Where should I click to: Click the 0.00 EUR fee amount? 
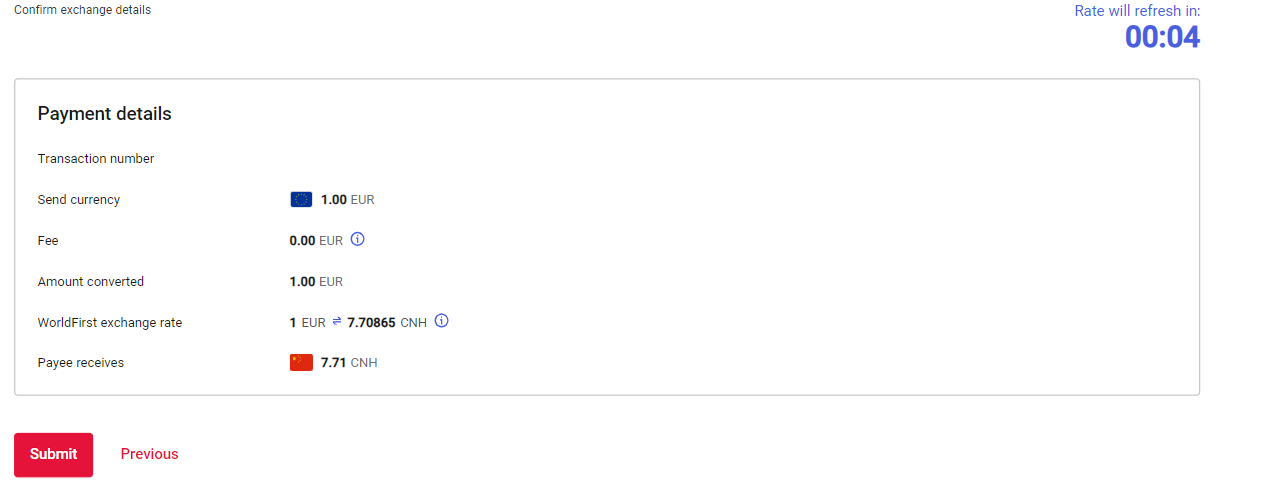(x=316, y=241)
